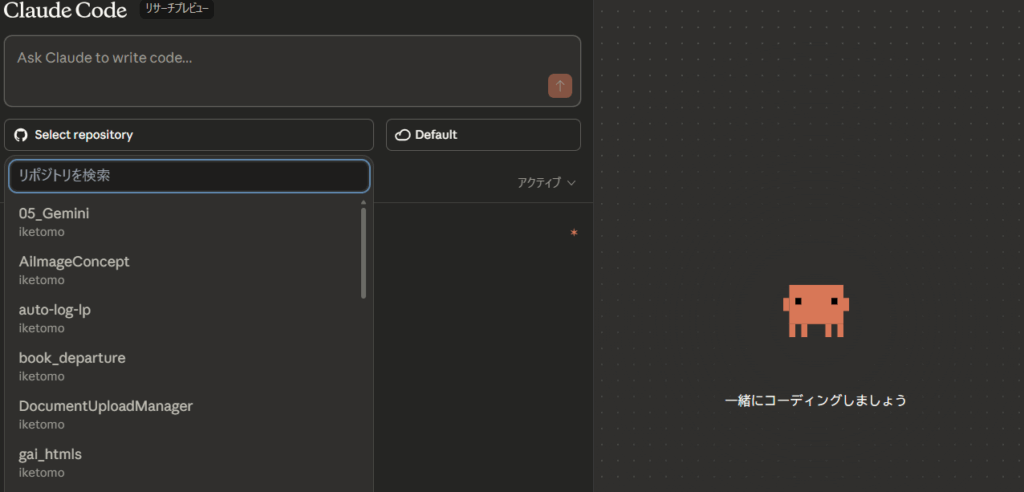Click the red asterisk indicator

(x=574, y=234)
